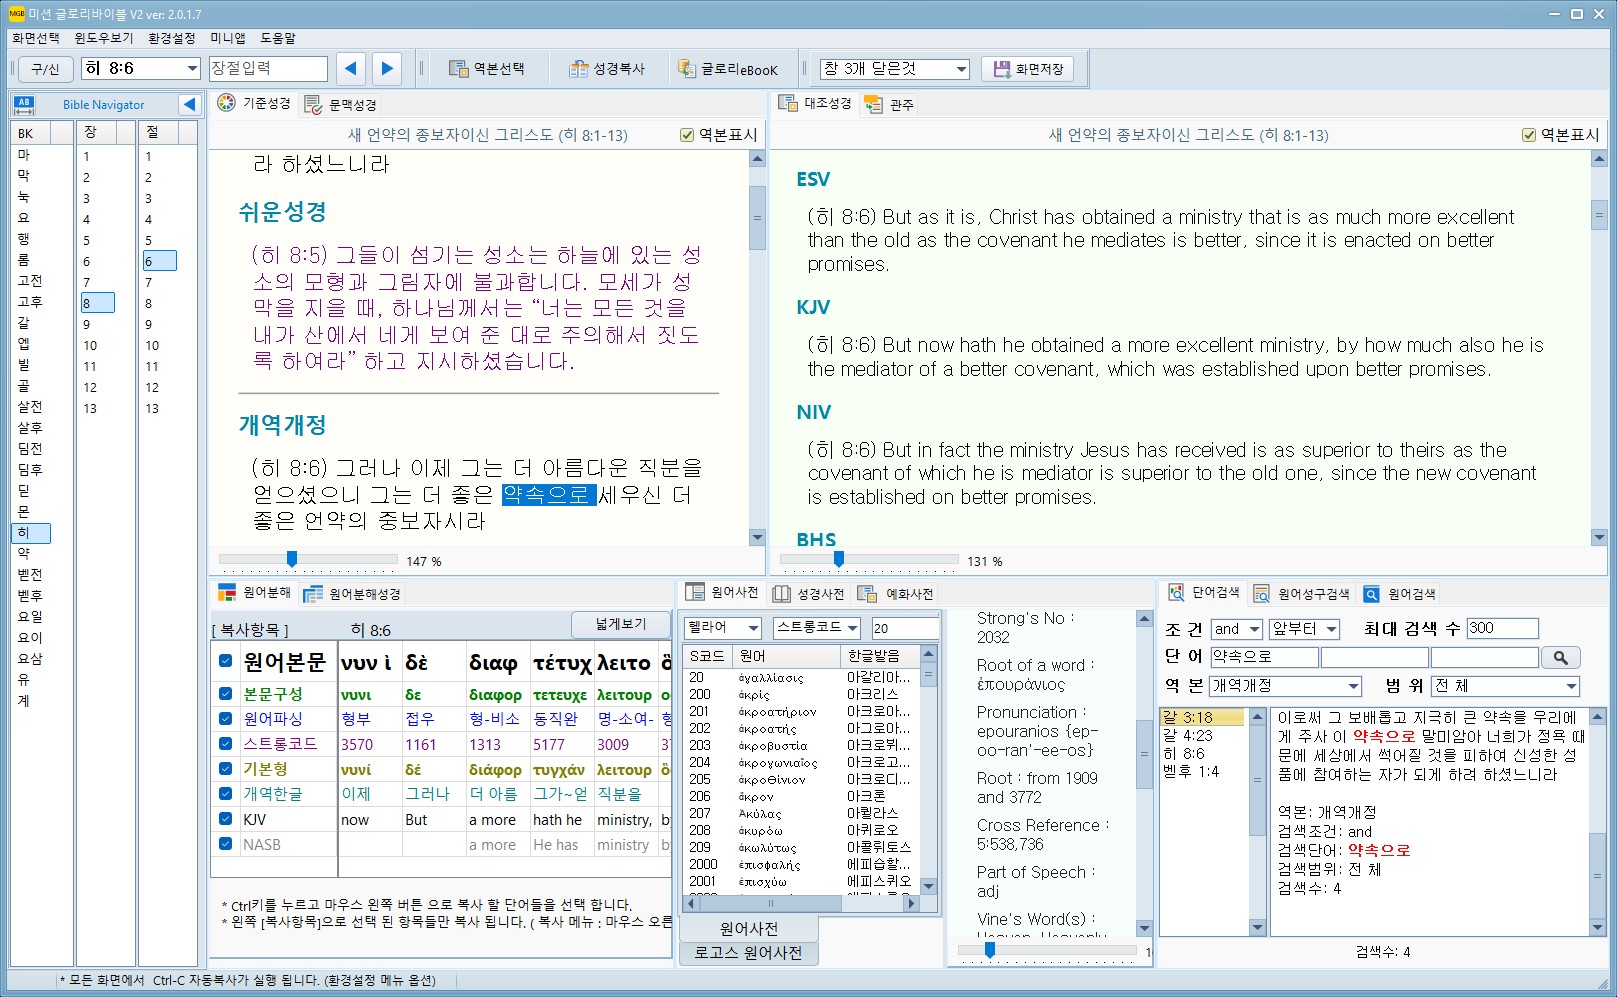
Task: Expand the 히 8:6 verse dropdown
Action: click(193, 68)
